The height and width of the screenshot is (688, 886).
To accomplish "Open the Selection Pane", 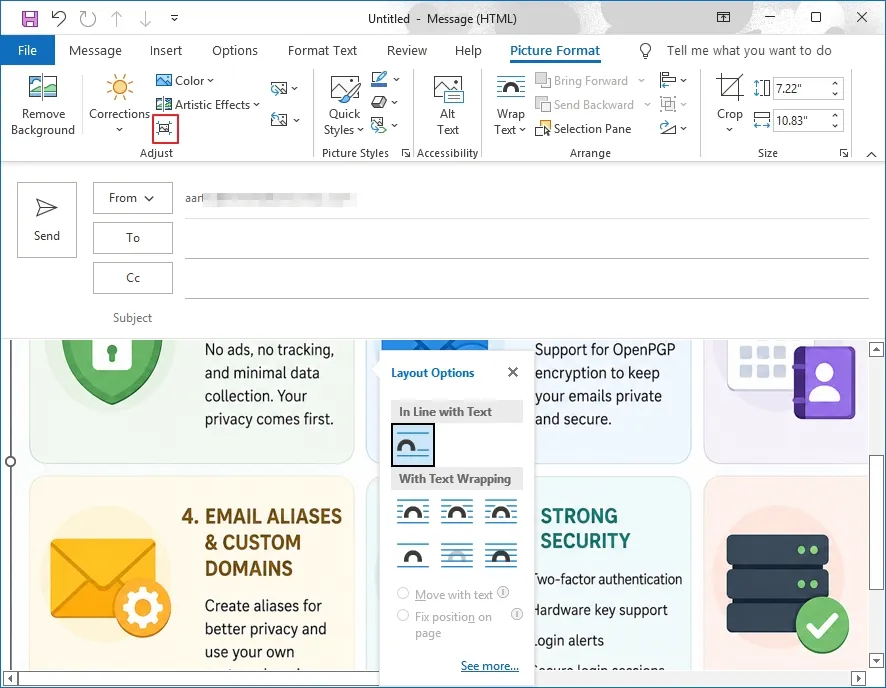I will coord(583,129).
